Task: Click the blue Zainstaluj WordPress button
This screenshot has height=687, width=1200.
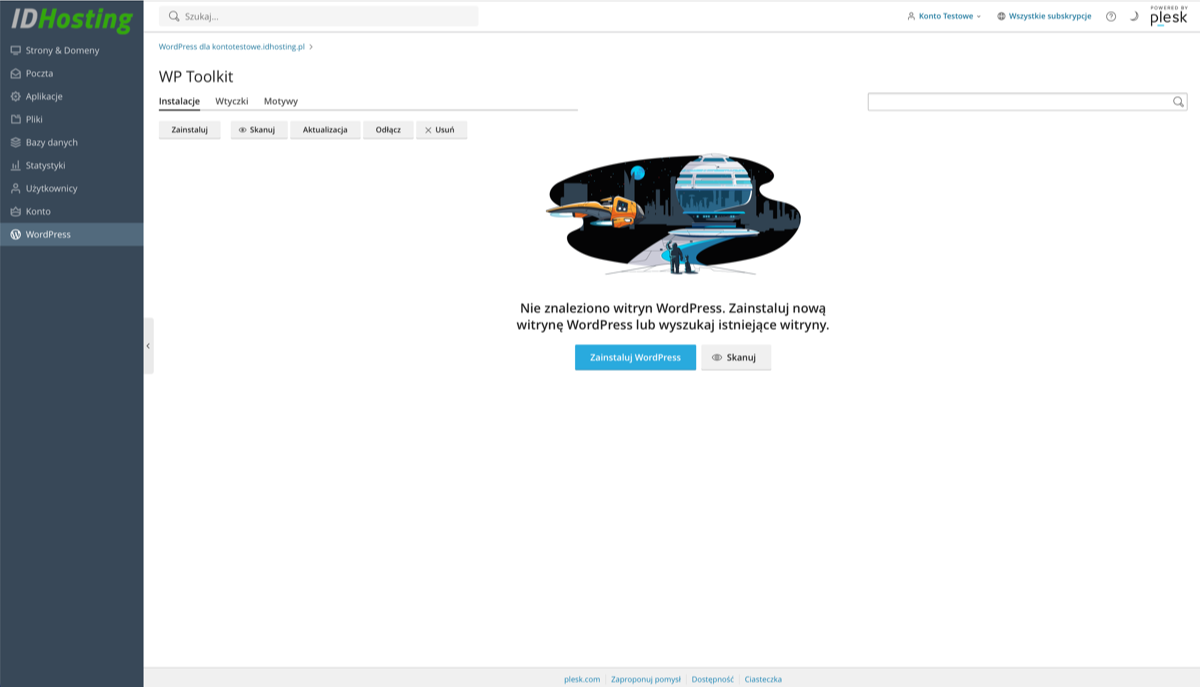Action: point(635,357)
